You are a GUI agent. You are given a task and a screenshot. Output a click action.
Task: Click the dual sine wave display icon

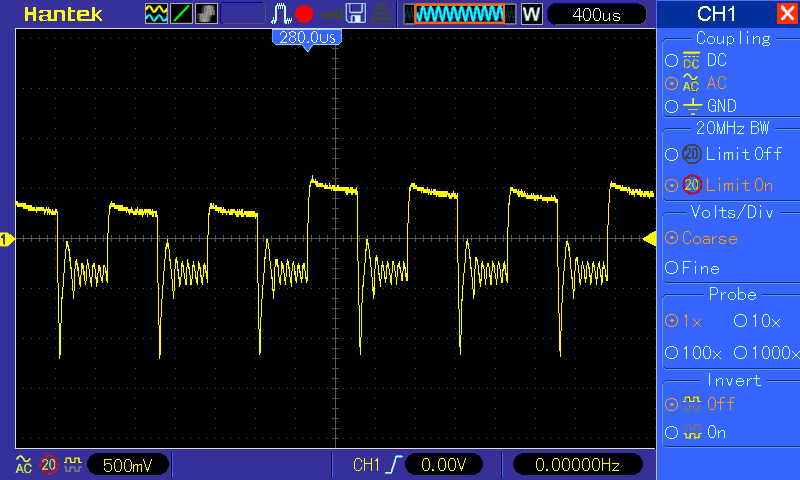coord(156,14)
